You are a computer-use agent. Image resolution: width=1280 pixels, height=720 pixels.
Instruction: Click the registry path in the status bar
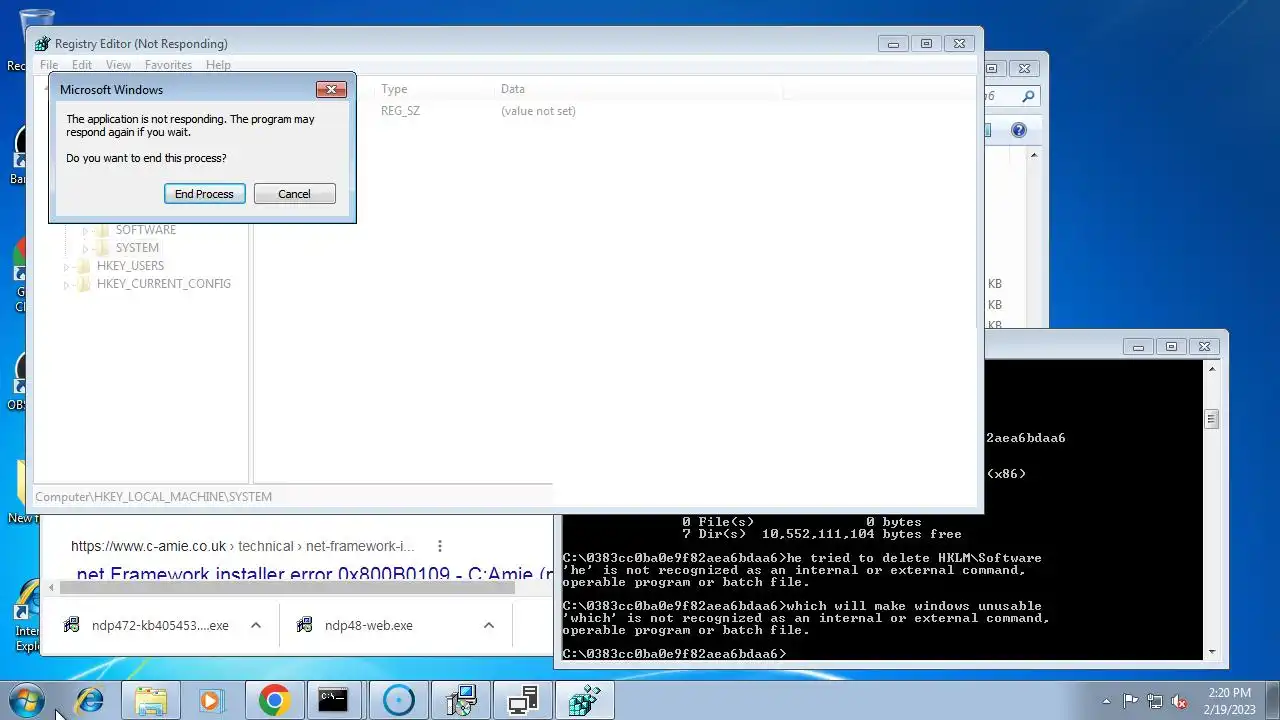(x=154, y=497)
